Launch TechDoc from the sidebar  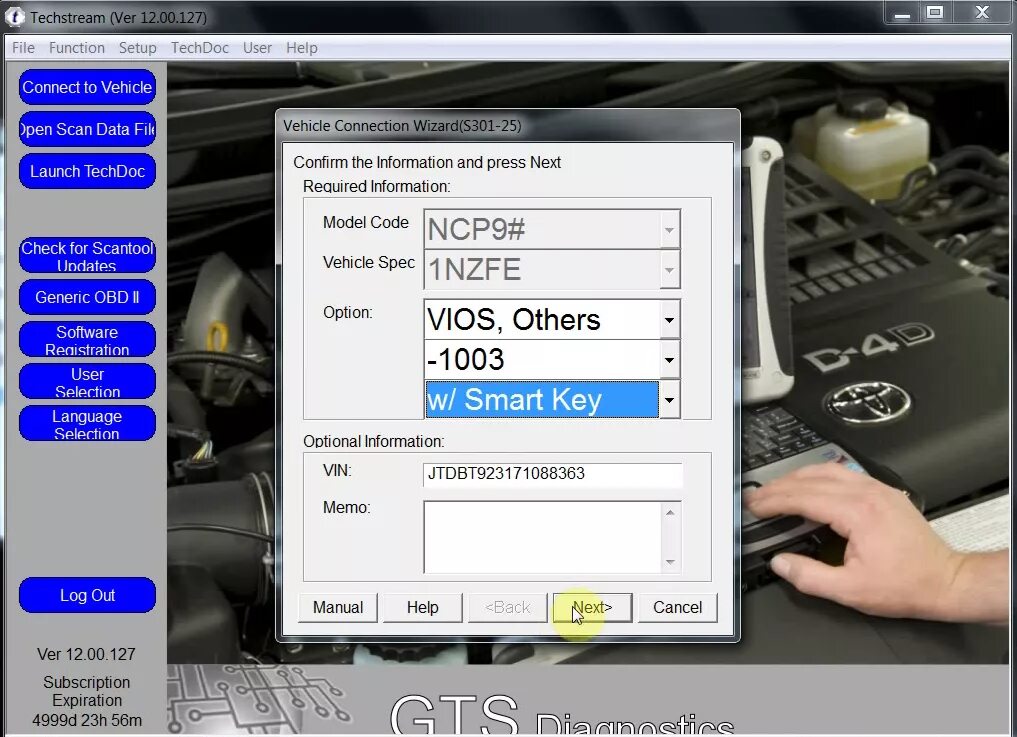[87, 171]
